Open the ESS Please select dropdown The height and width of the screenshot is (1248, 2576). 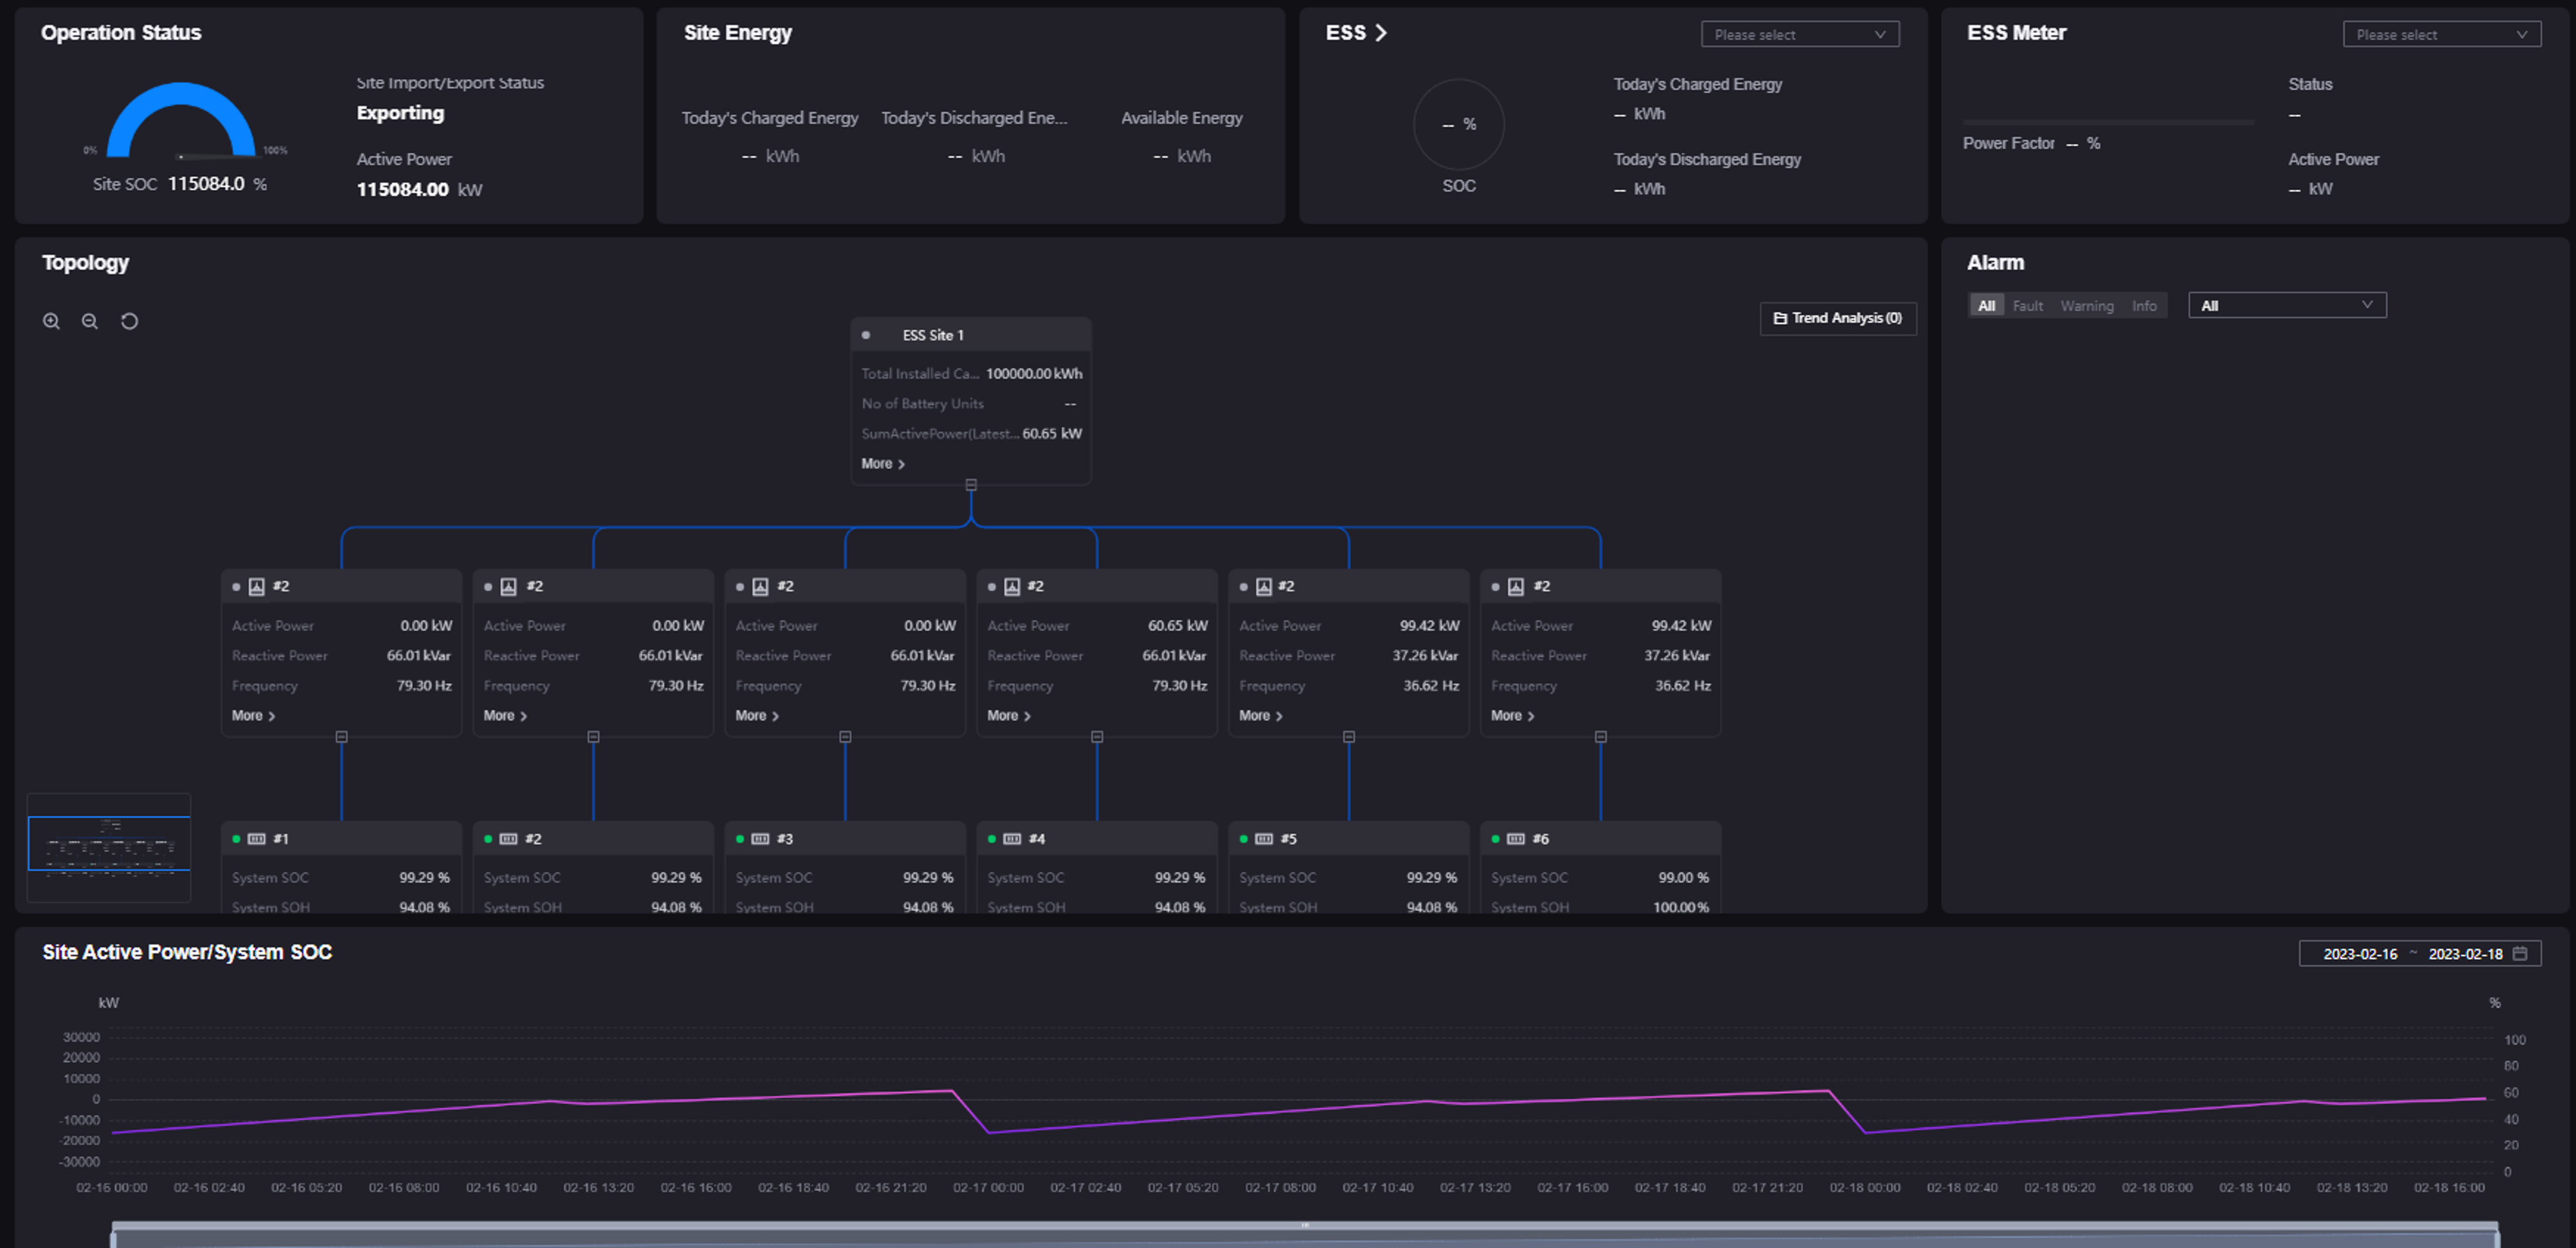click(x=1799, y=34)
